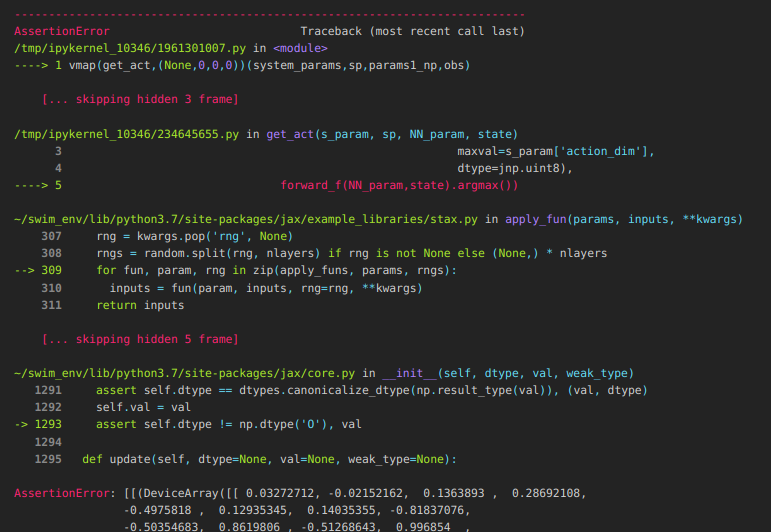771x532 pixels.
Task: Click the '<module>' label
Action: (x=300, y=48)
